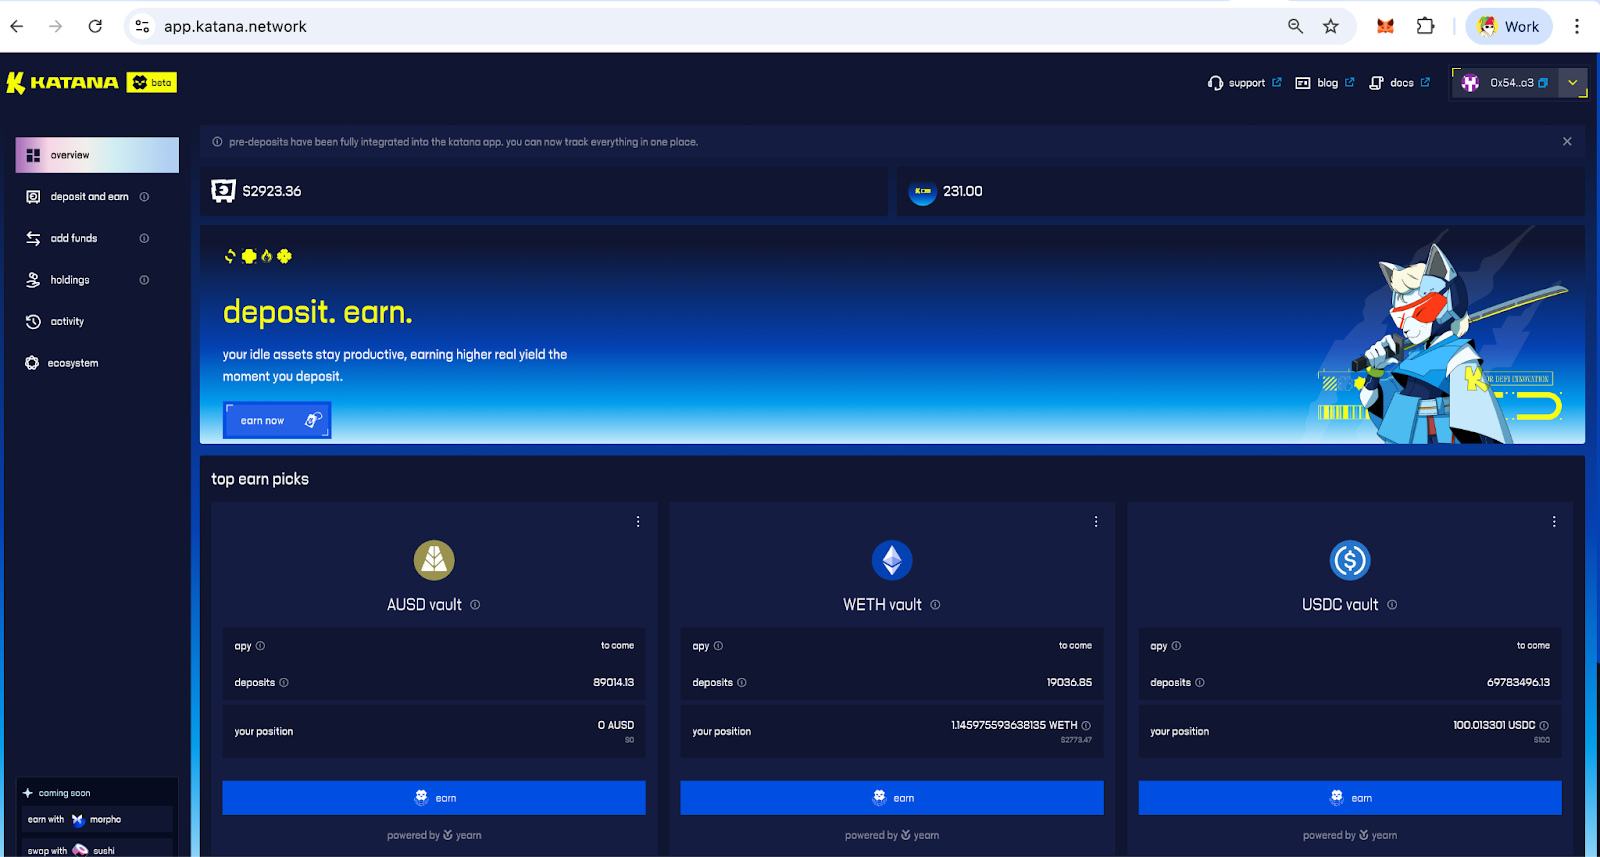
Task: Click USDC vault apy info icon
Action: point(1176,646)
